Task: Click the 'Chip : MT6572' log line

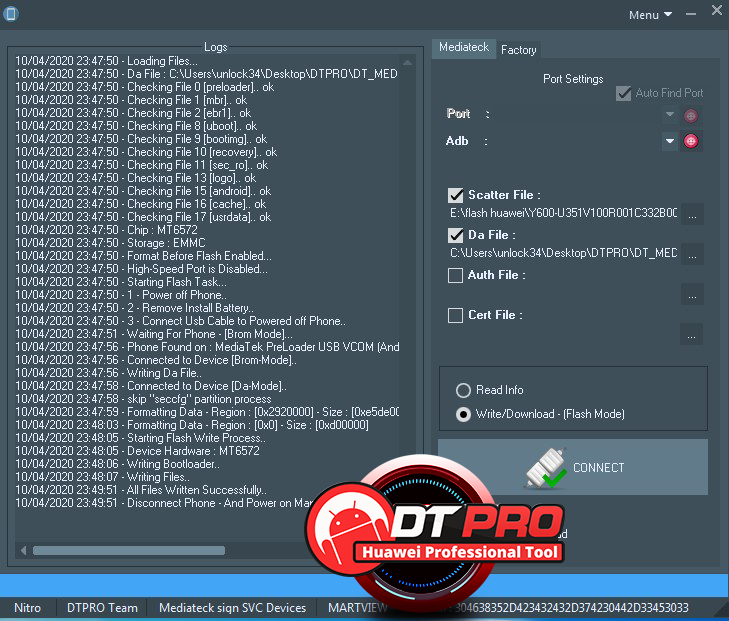Action: point(106,230)
